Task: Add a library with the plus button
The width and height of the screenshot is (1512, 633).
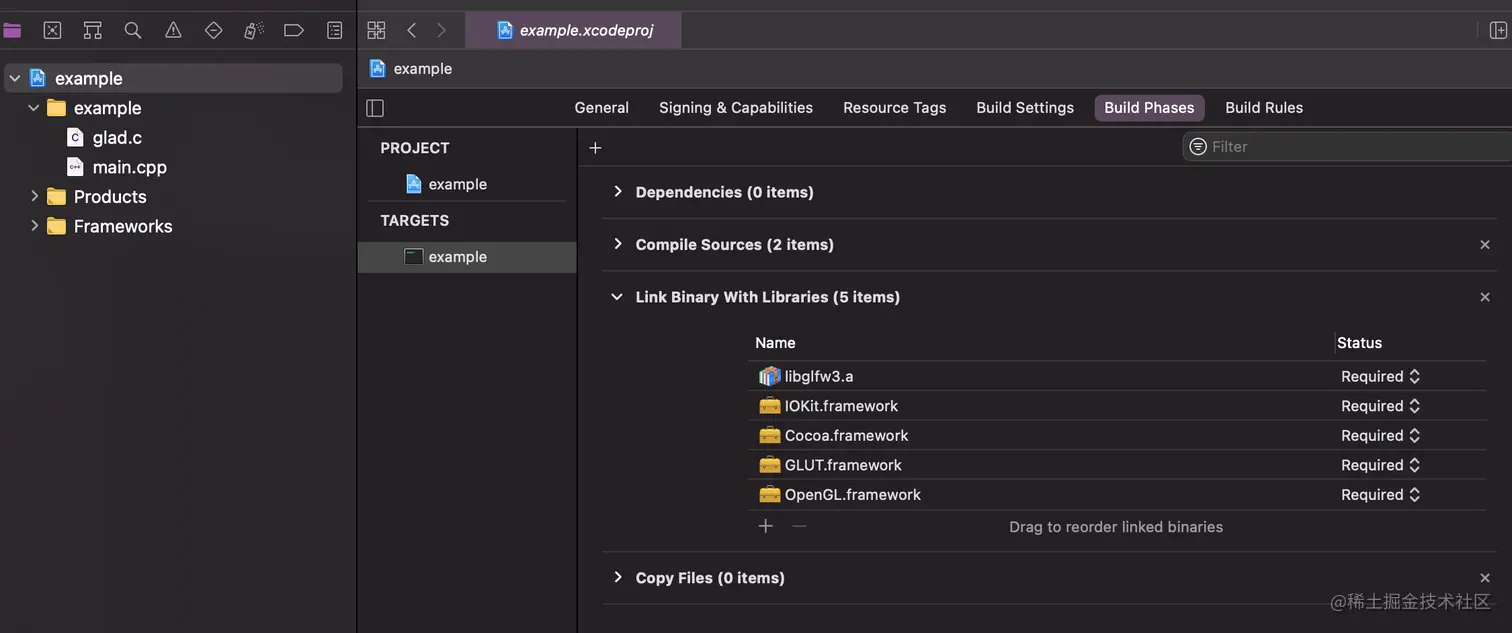Action: click(x=766, y=526)
